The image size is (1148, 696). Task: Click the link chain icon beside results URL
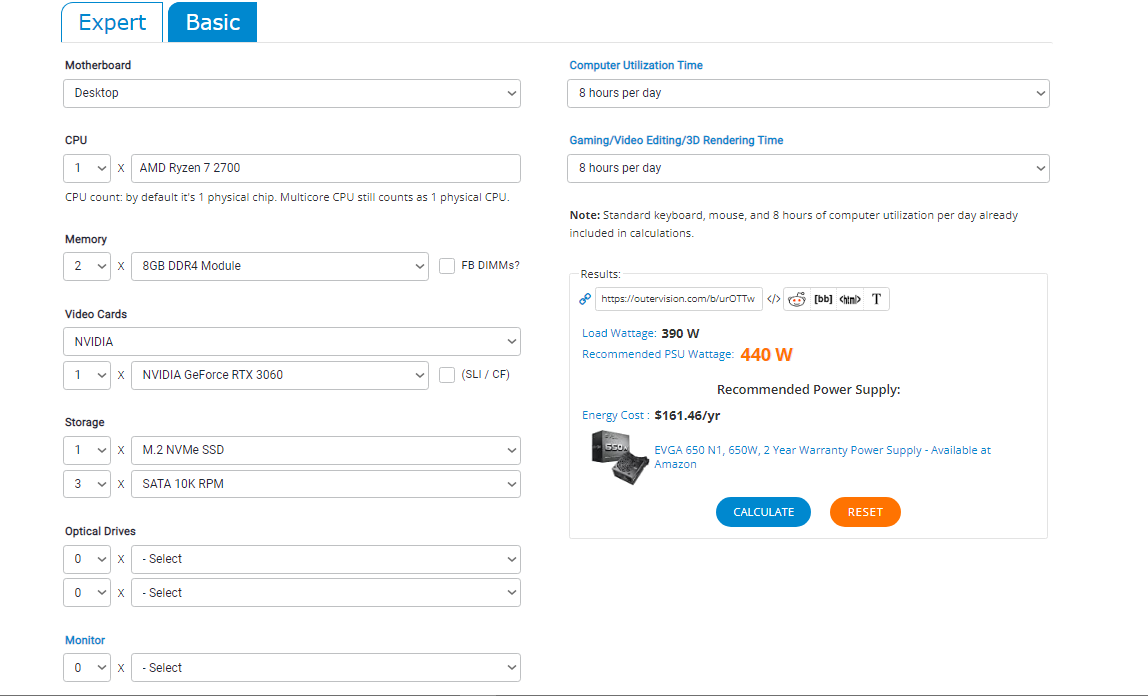(x=585, y=299)
